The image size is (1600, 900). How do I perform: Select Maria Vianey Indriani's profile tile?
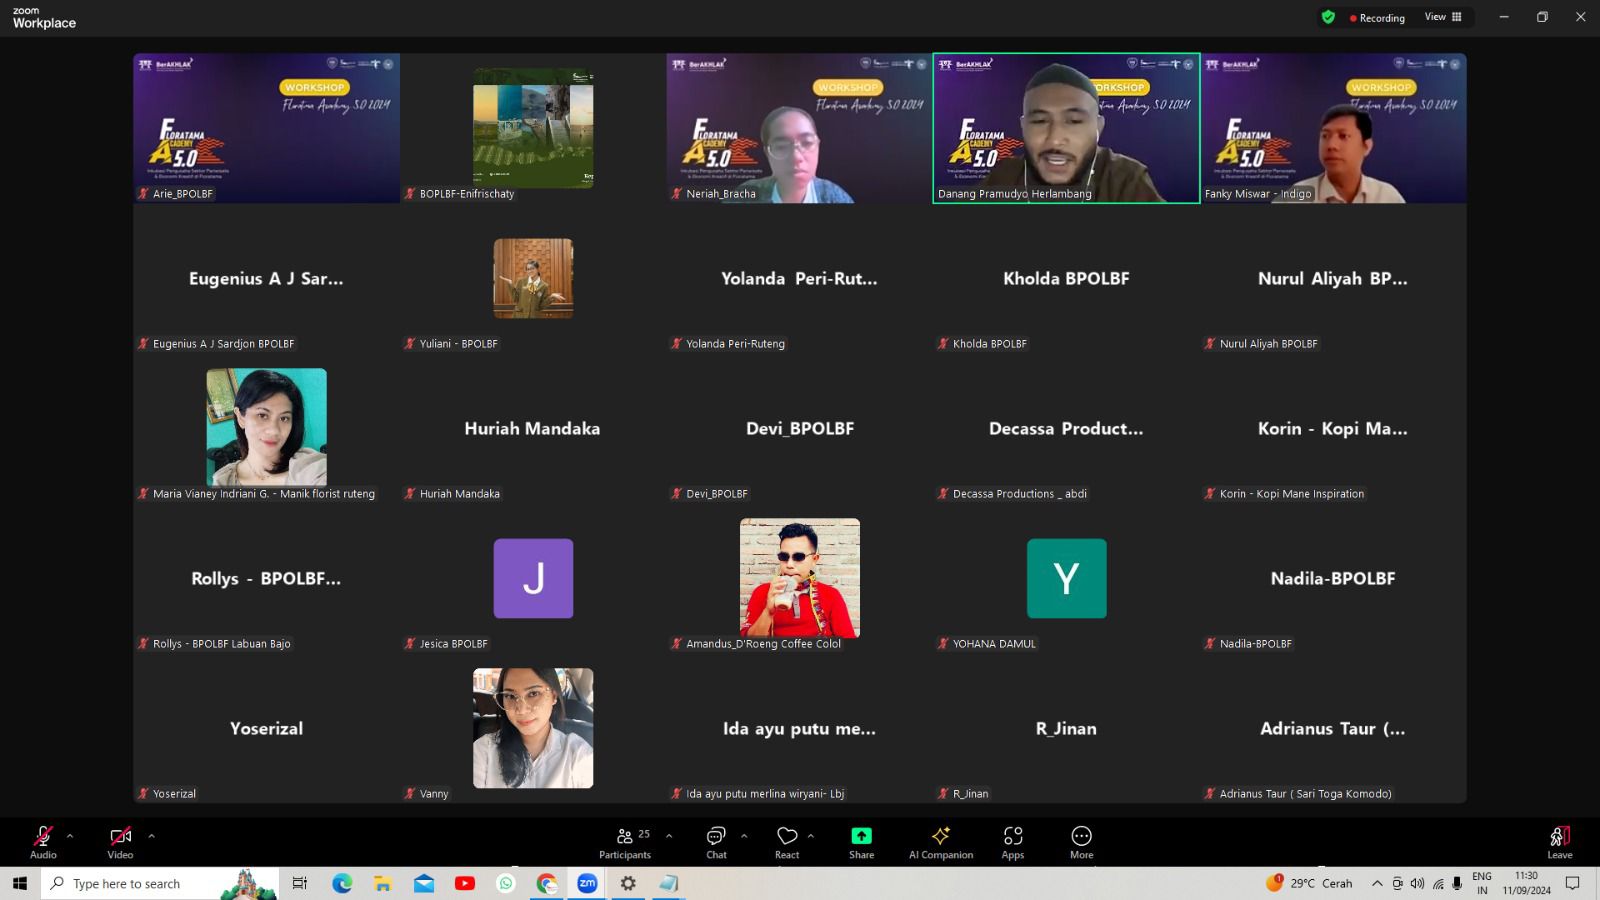(266, 428)
